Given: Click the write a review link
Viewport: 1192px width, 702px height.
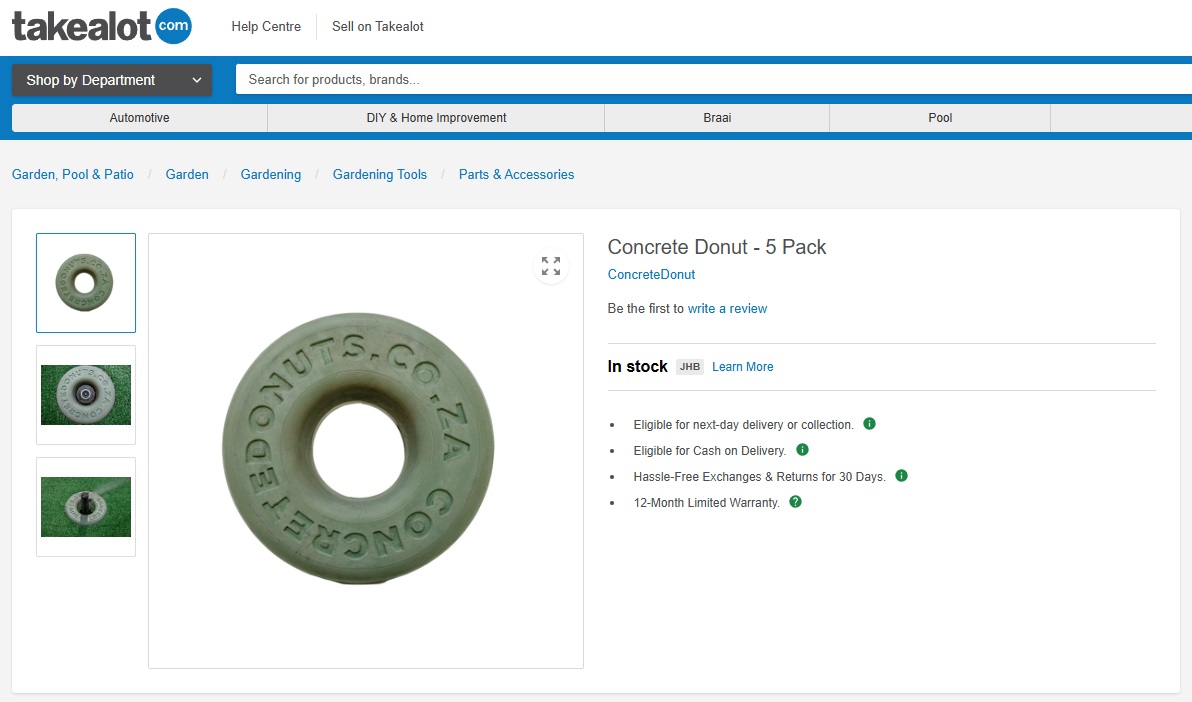Looking at the screenshot, I should tap(727, 309).
